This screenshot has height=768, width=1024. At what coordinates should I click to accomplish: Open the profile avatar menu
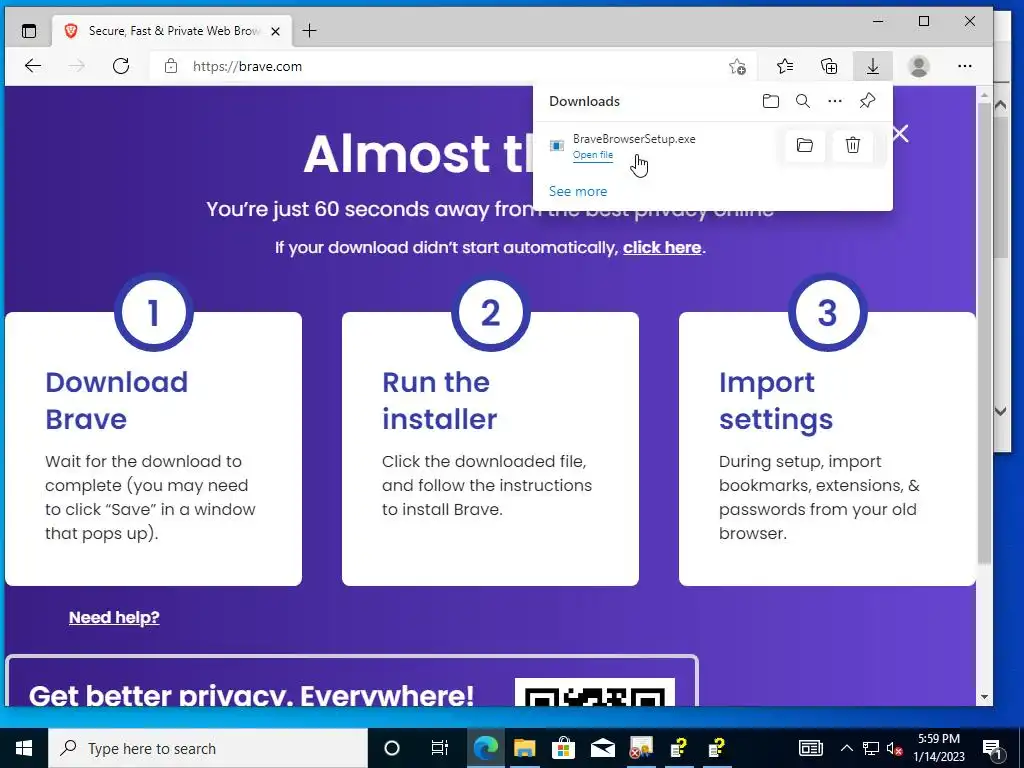pyautogui.click(x=919, y=66)
